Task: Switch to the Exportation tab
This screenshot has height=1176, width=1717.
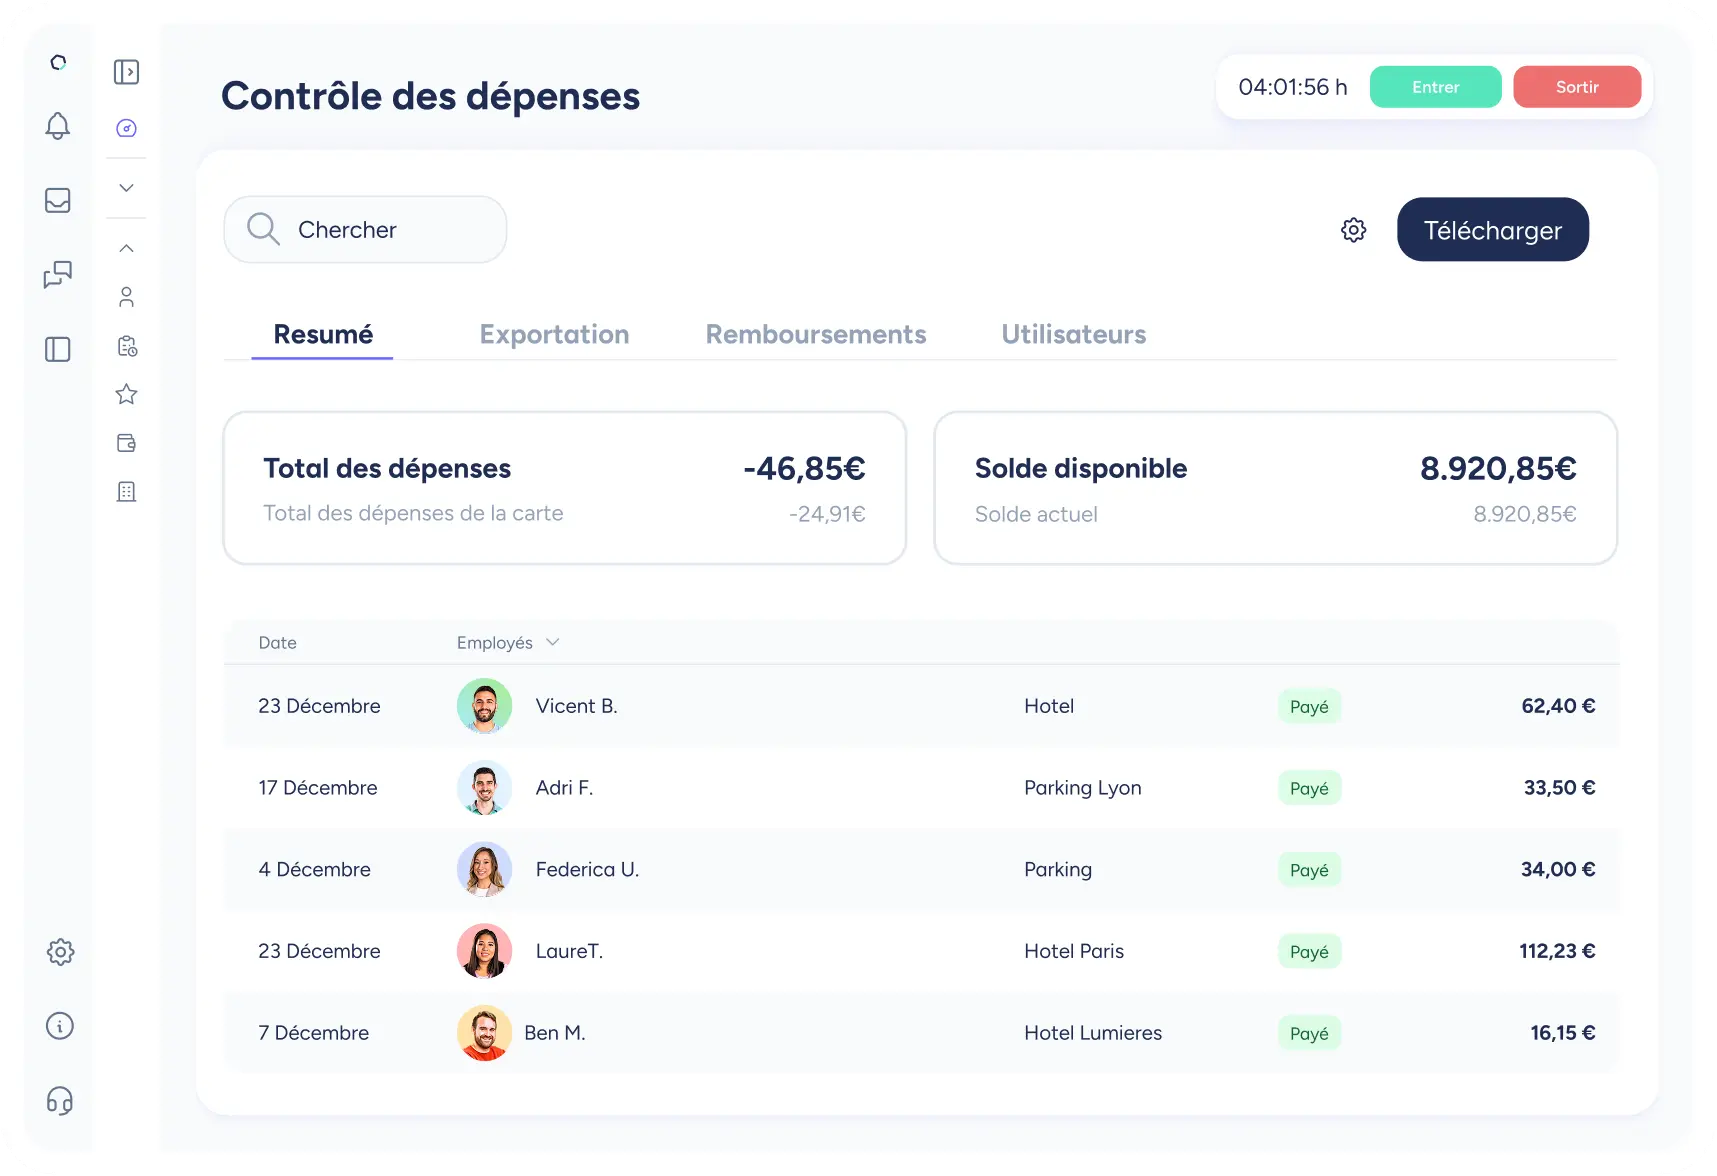Action: click(x=554, y=334)
